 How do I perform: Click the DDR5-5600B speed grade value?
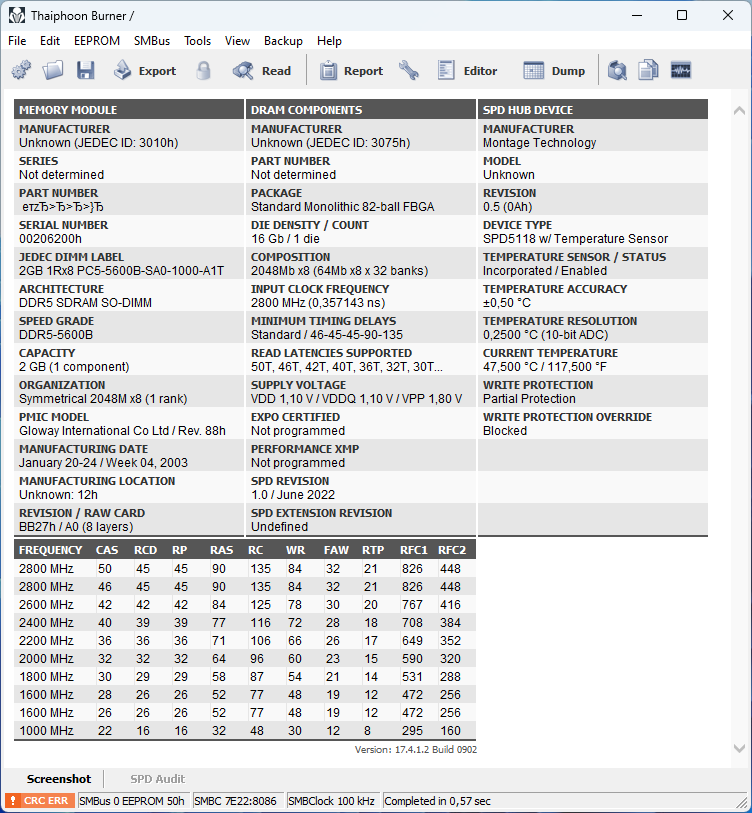(56, 334)
